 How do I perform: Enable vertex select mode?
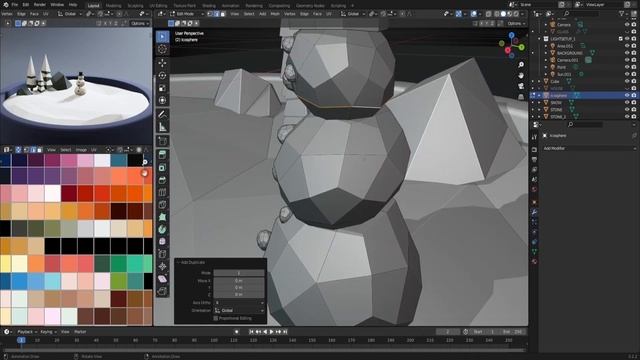(x=210, y=14)
